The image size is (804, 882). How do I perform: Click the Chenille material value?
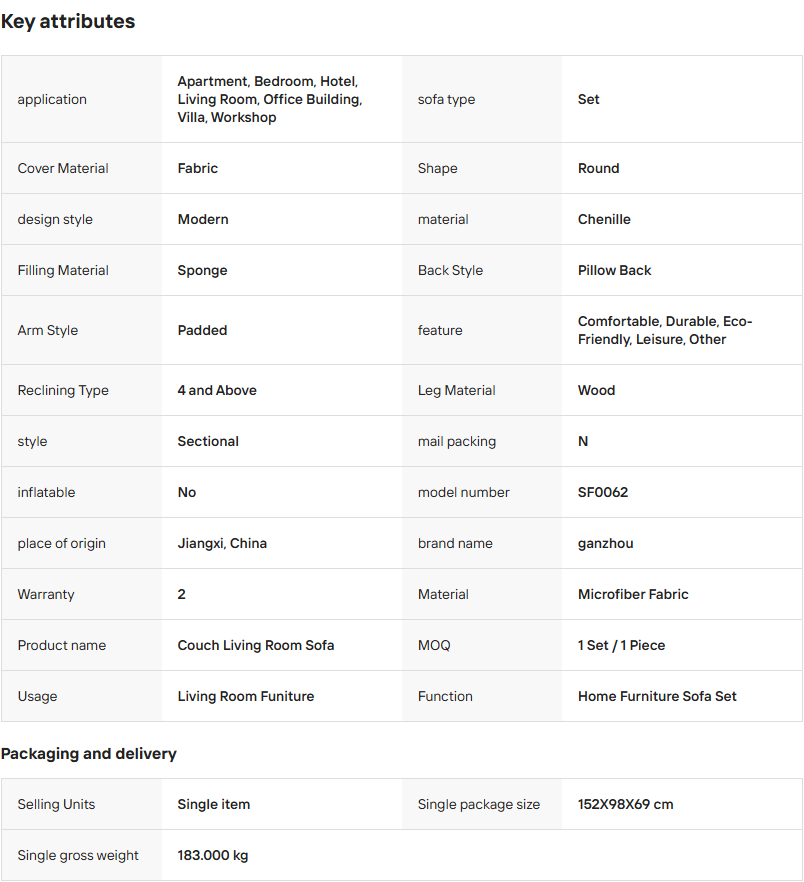(604, 219)
